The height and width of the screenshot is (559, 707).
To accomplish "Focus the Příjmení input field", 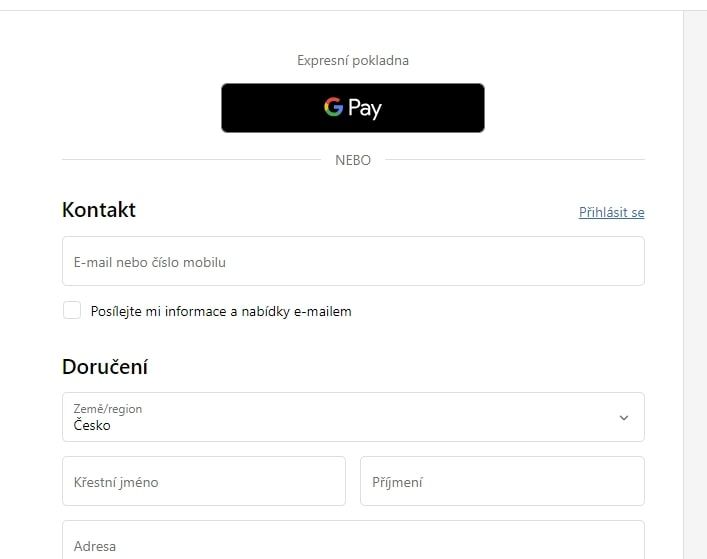I will [x=501, y=482].
